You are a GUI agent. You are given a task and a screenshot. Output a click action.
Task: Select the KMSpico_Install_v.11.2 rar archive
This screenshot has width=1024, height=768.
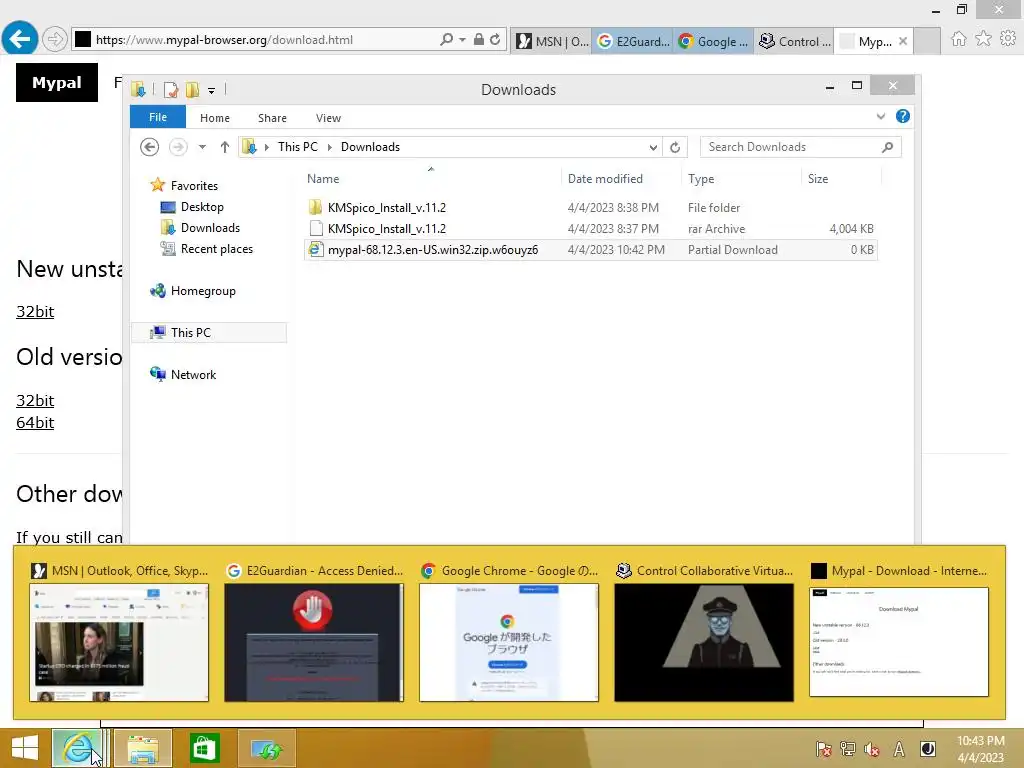point(590,229)
